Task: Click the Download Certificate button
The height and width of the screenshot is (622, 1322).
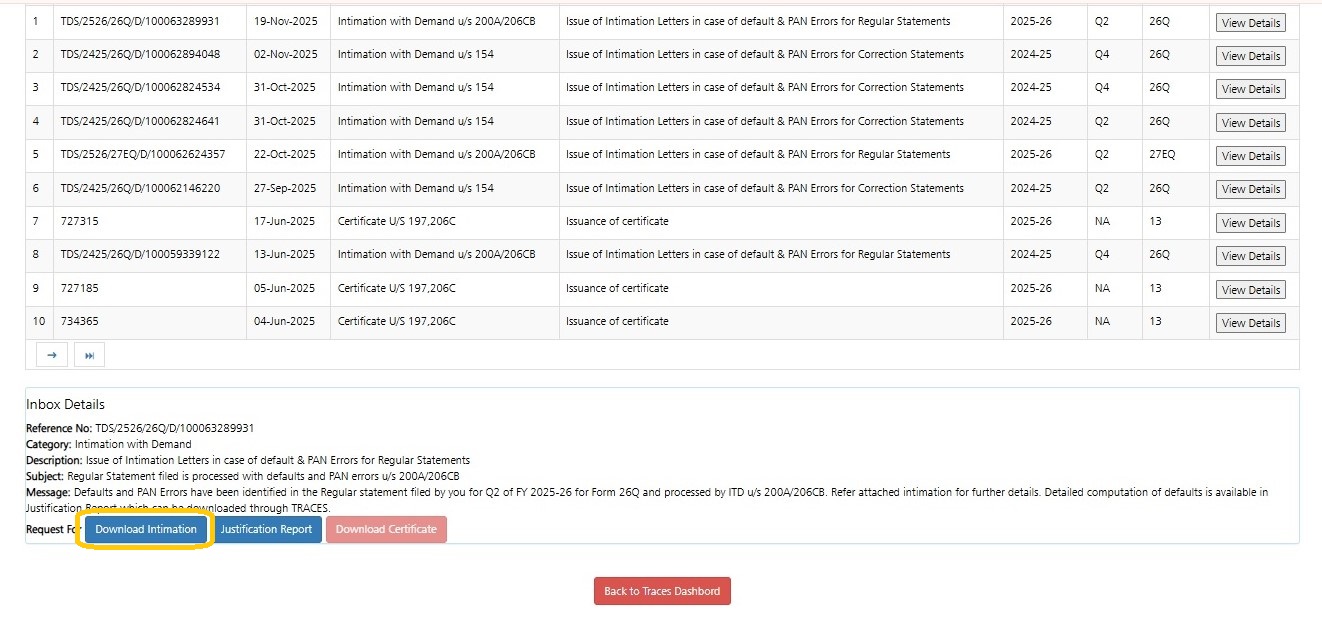Action: click(x=386, y=529)
